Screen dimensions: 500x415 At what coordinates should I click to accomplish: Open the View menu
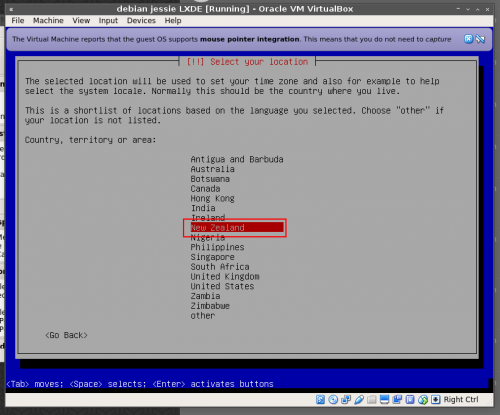tap(81, 21)
